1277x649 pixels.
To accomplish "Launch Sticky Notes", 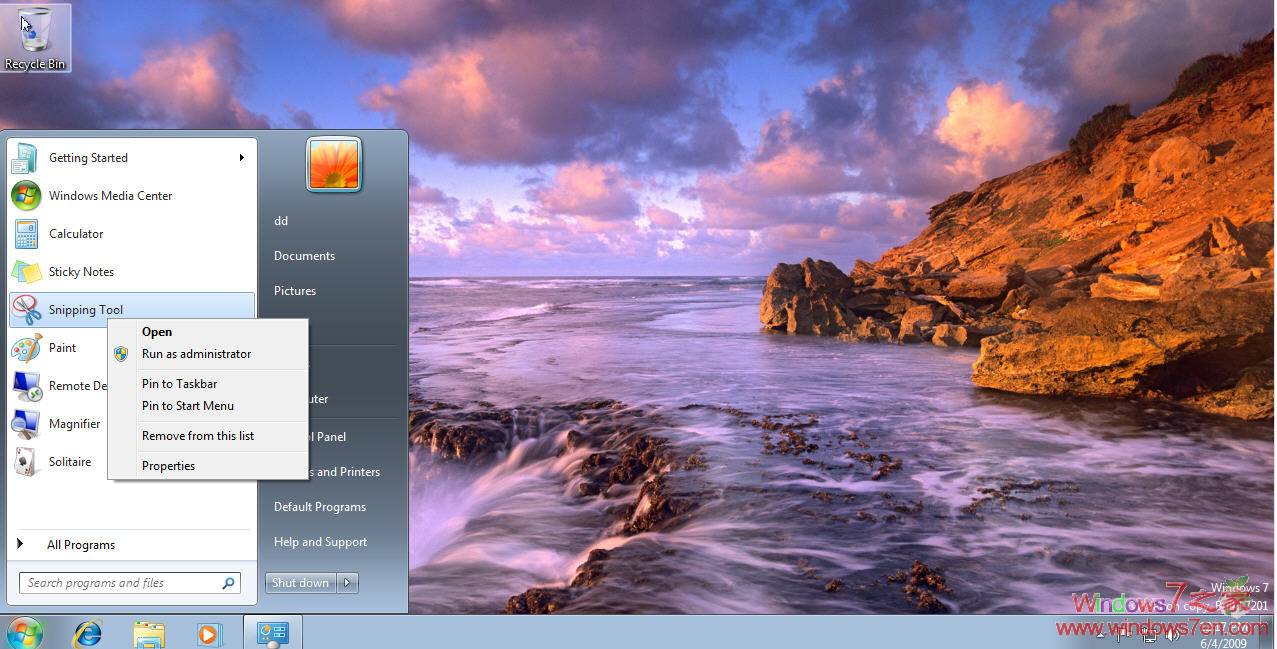I will coord(81,271).
